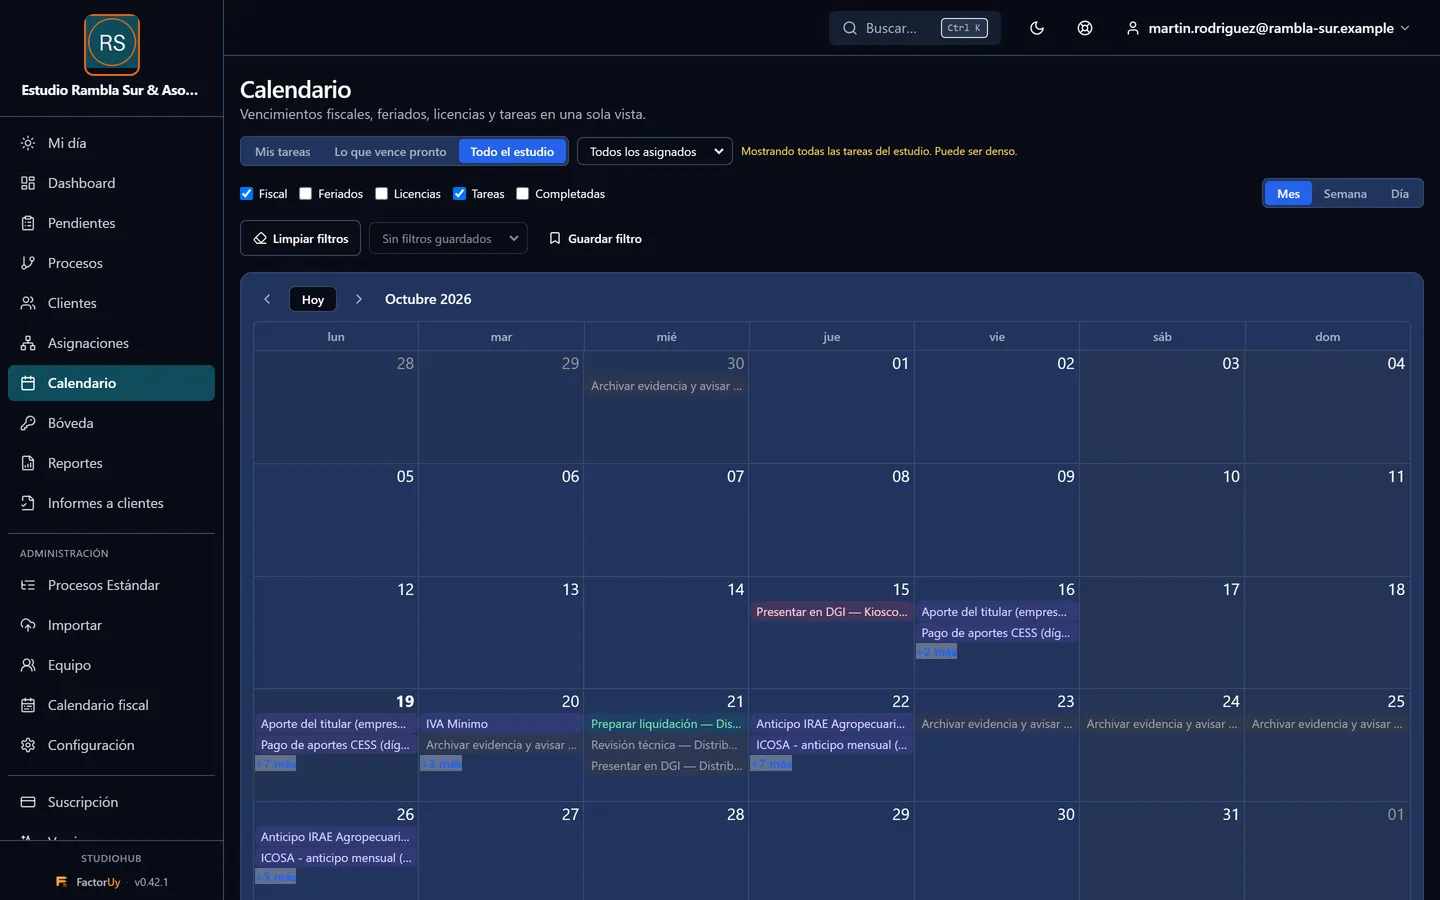Enable the Licencias checkbox
The width and height of the screenshot is (1440, 900).
click(x=381, y=194)
